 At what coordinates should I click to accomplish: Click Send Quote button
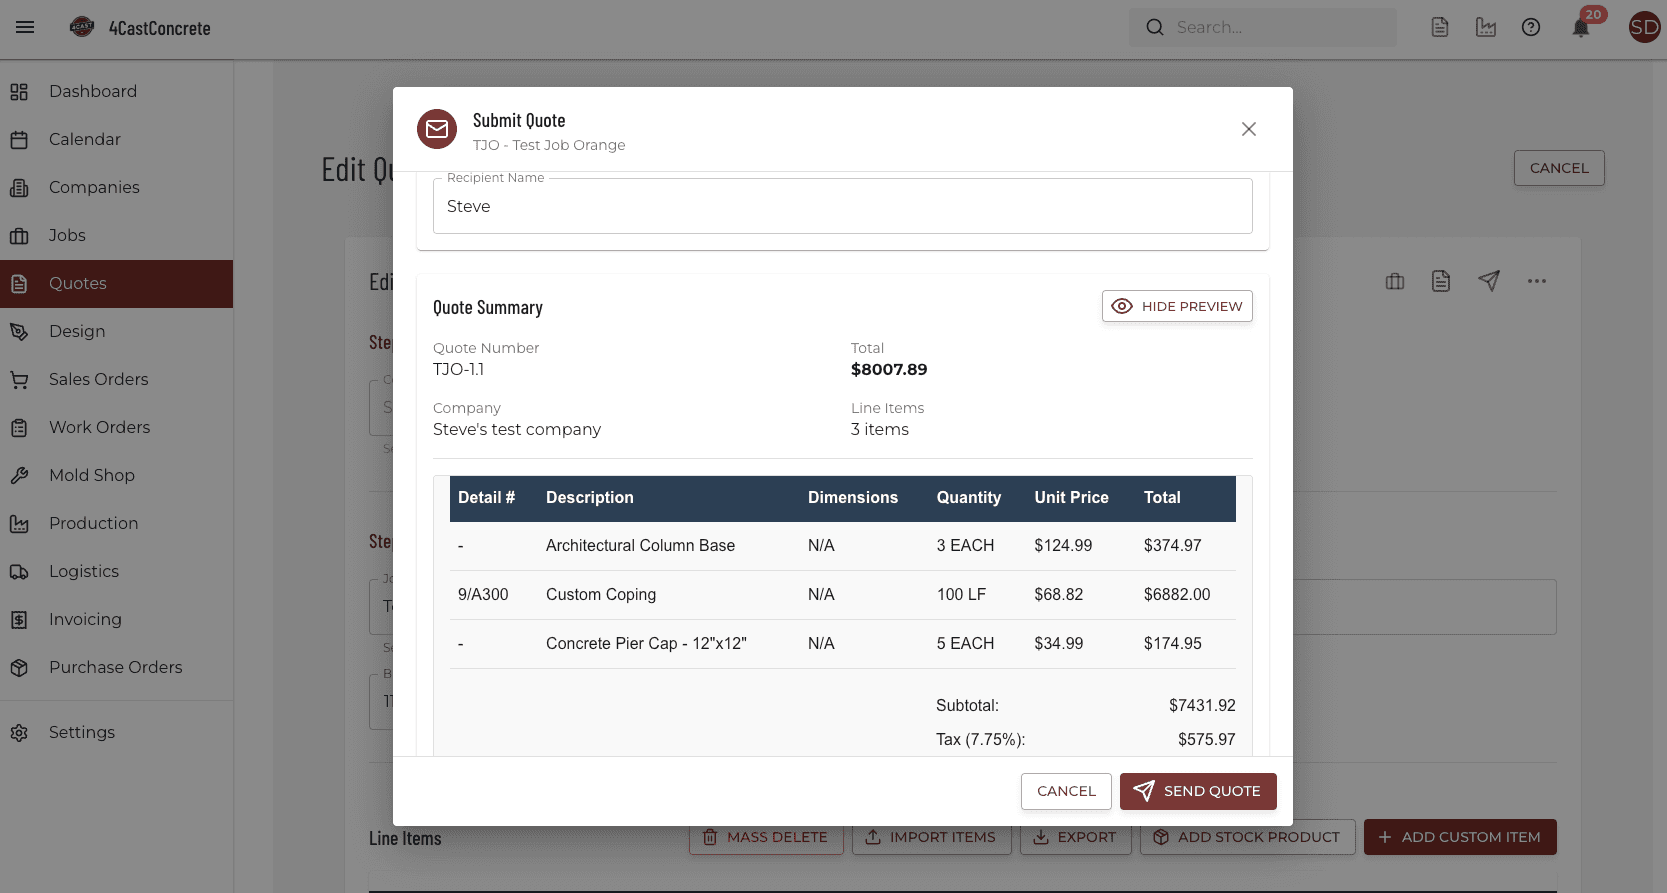pos(1198,791)
